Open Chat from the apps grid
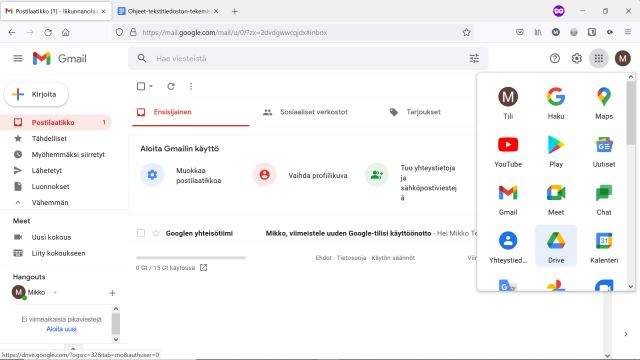640x360 pixels. click(604, 199)
